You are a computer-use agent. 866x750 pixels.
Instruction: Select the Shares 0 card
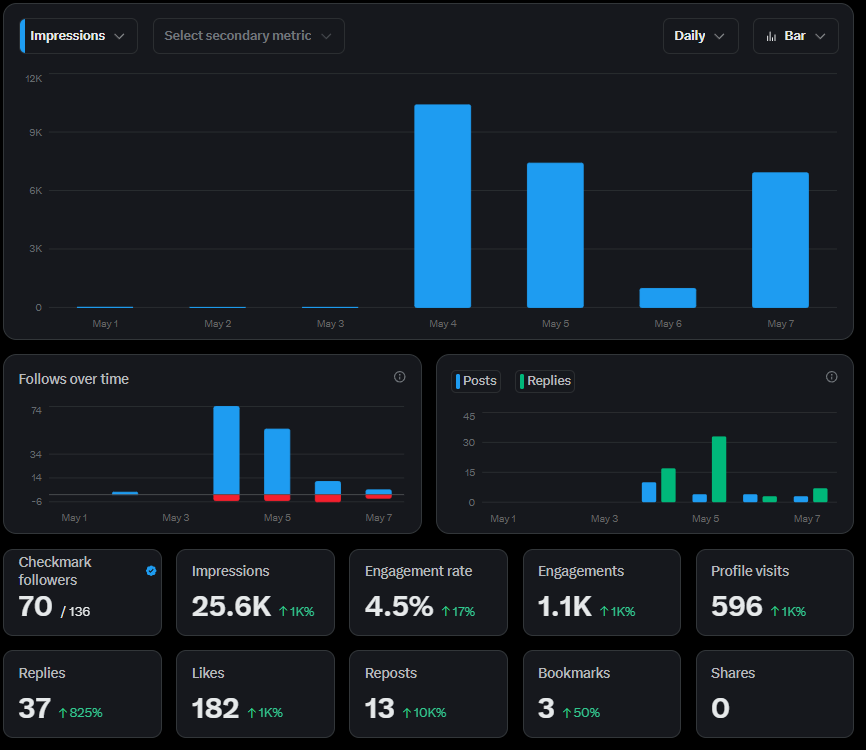(775, 694)
